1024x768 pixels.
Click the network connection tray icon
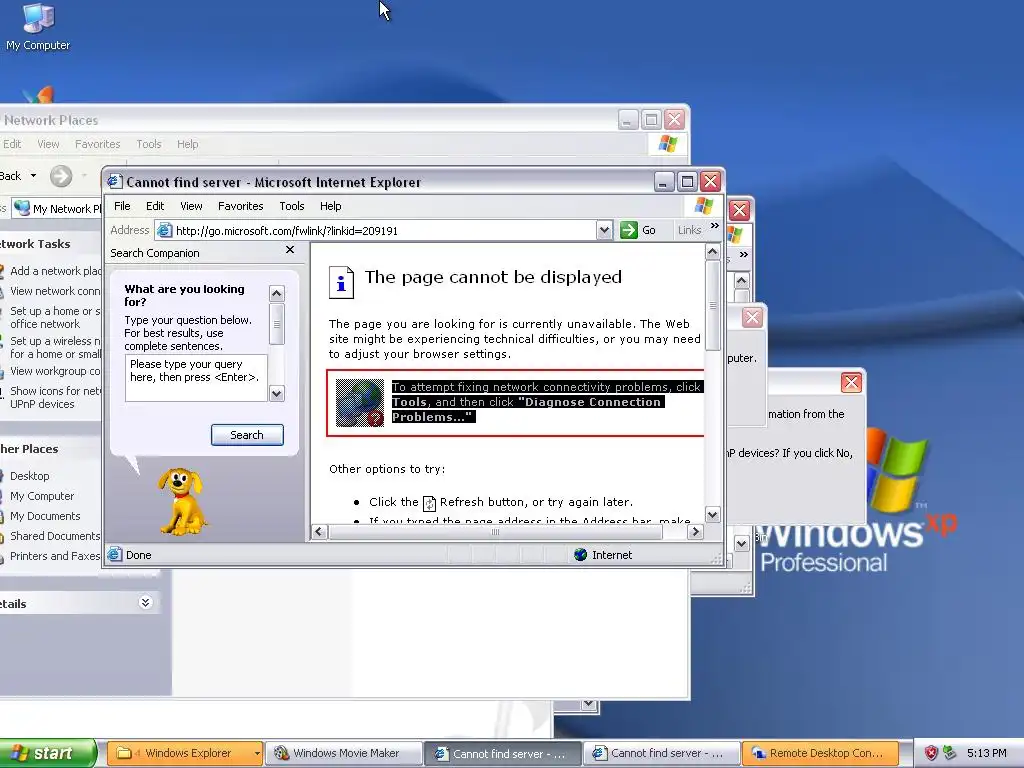coord(950,753)
